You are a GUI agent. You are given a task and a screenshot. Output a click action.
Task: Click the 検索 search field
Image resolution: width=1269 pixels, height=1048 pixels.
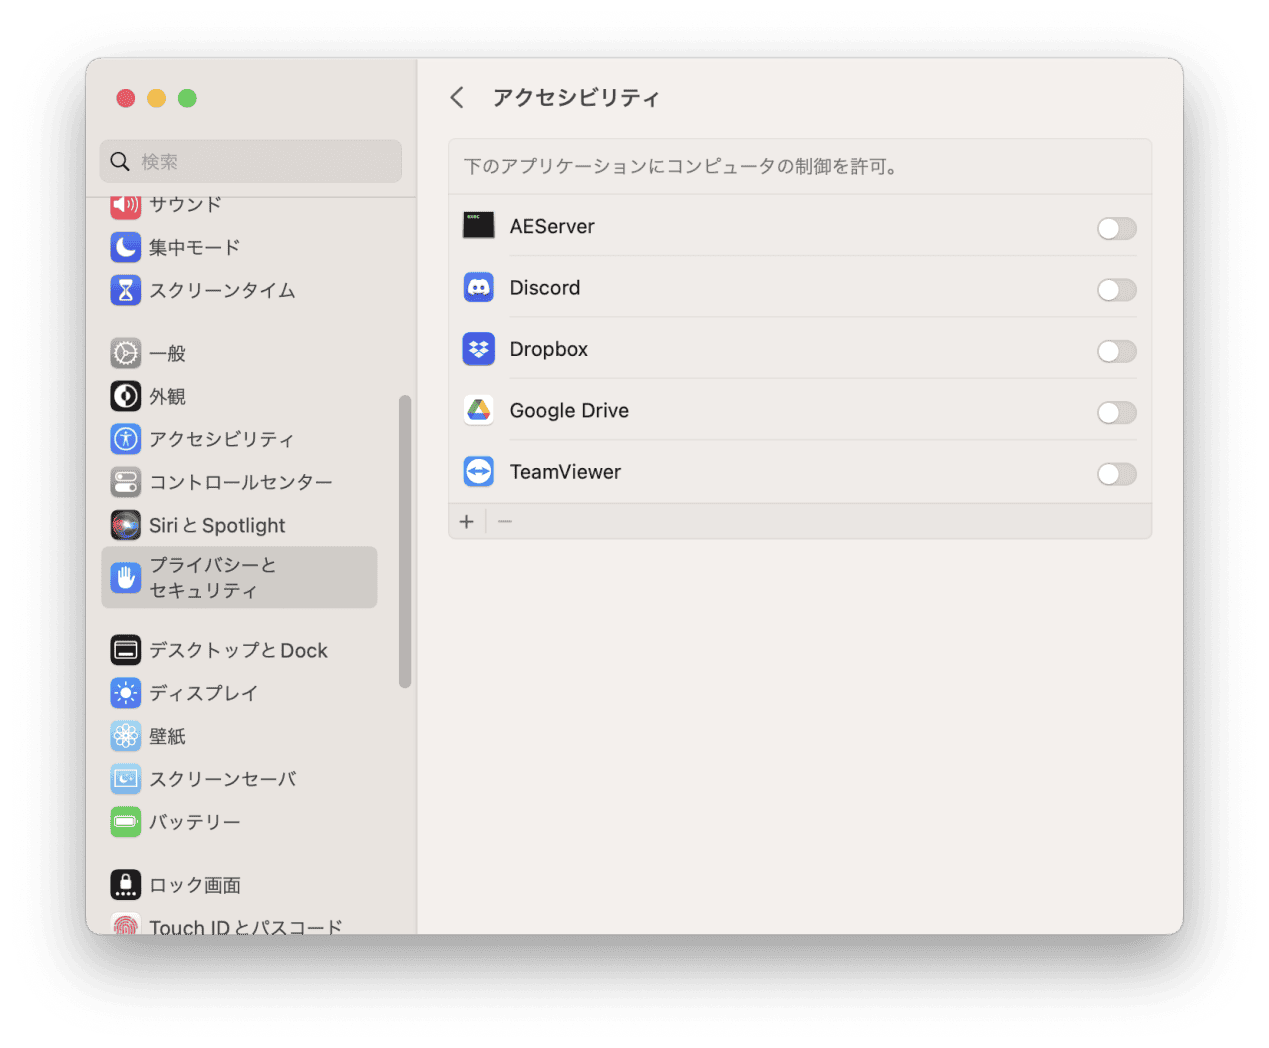pos(251,161)
